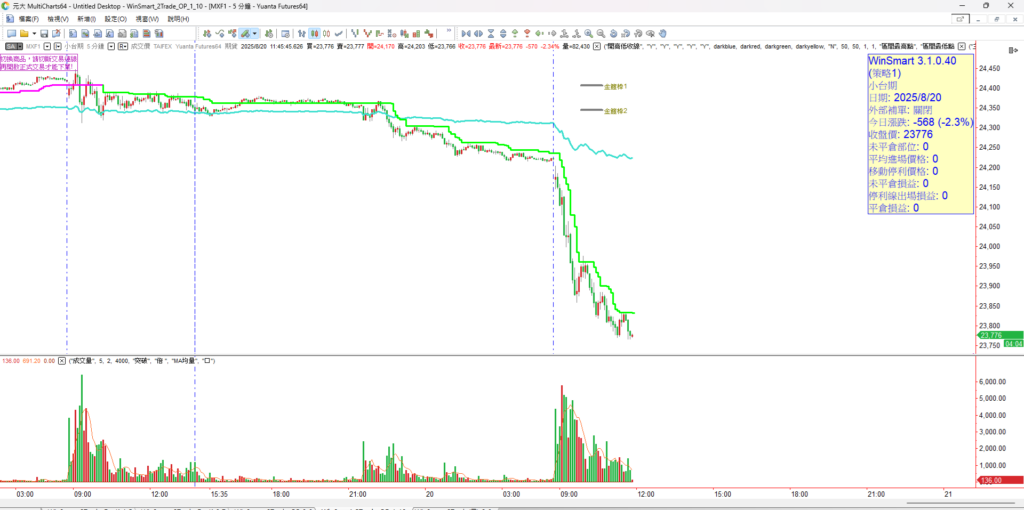This screenshot has height=510, width=1024.
Task: Click the 收盤價: 23776 line
Action: [x=901, y=135]
